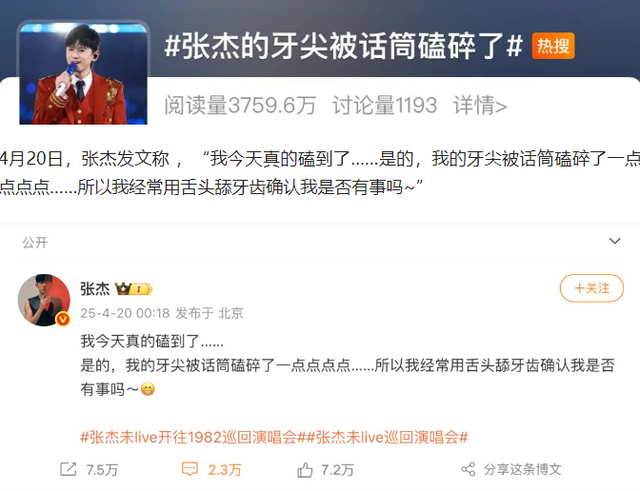
Task: Click the share icon beside 分享这条博文
Action: pyautogui.click(x=468, y=469)
